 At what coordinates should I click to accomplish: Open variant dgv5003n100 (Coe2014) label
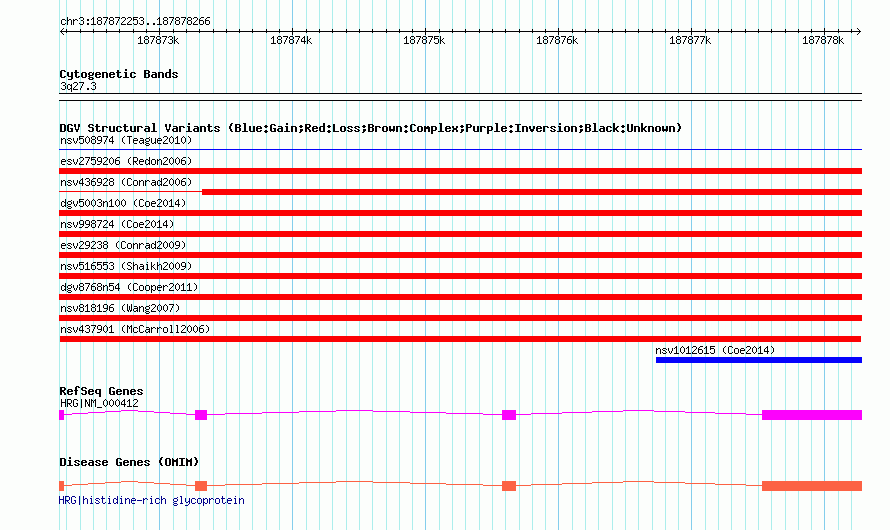click(x=123, y=203)
